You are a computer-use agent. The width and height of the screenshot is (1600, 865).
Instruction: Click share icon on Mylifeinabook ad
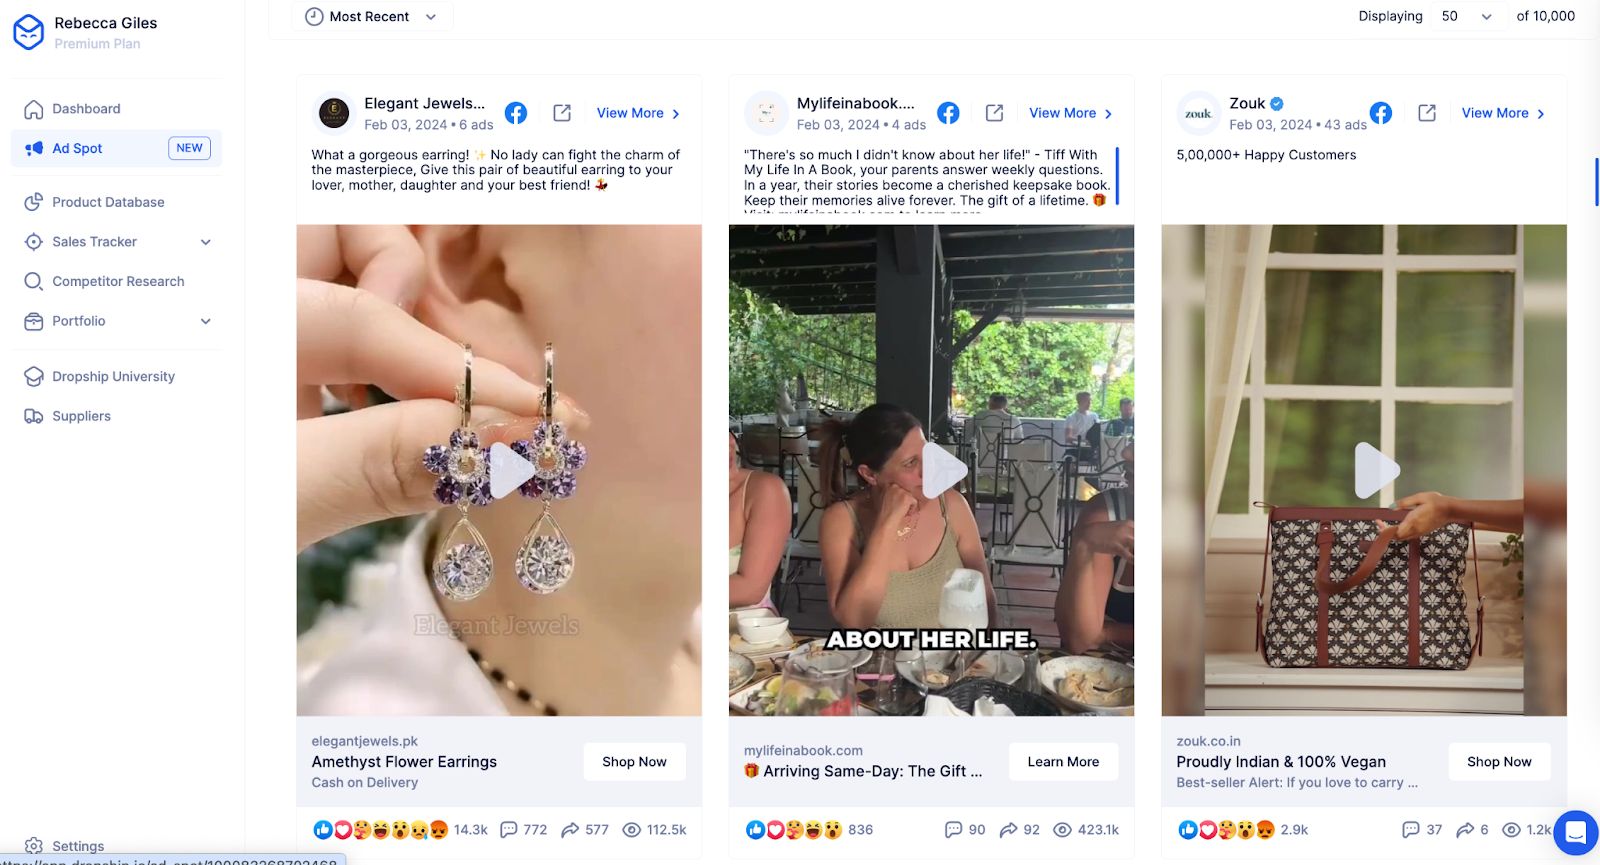click(x=1009, y=830)
